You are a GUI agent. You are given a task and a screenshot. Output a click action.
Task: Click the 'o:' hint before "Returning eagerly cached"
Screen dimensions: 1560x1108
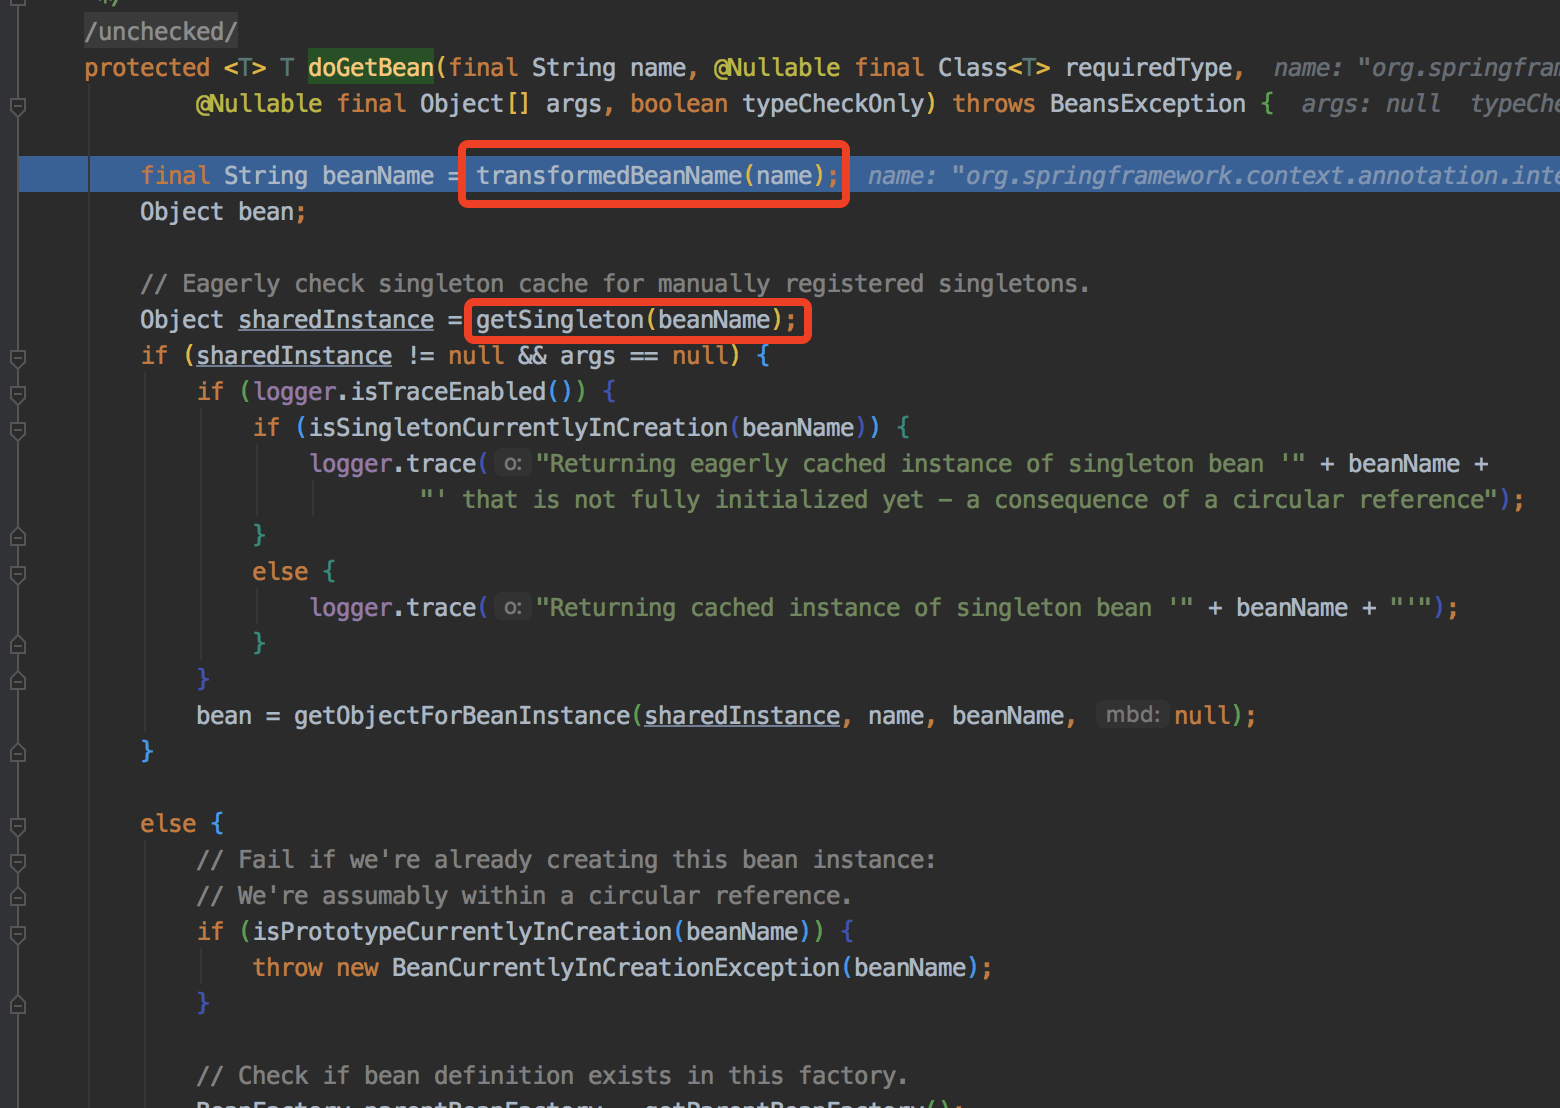point(512,463)
